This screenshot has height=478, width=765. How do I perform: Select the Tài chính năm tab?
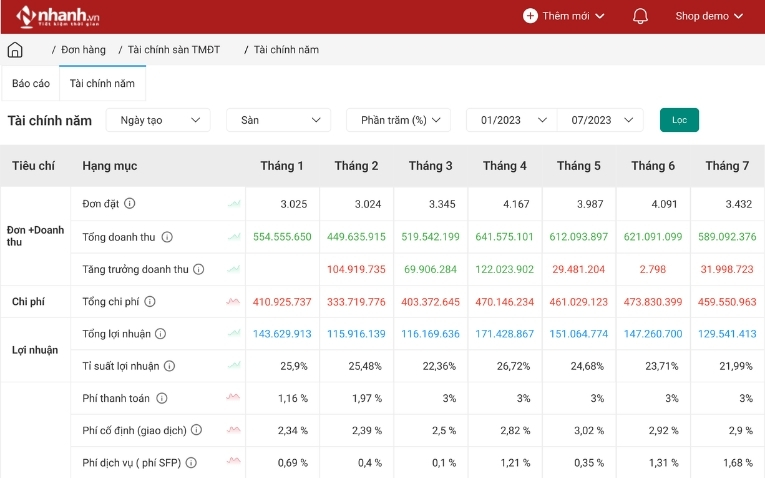coord(102,84)
